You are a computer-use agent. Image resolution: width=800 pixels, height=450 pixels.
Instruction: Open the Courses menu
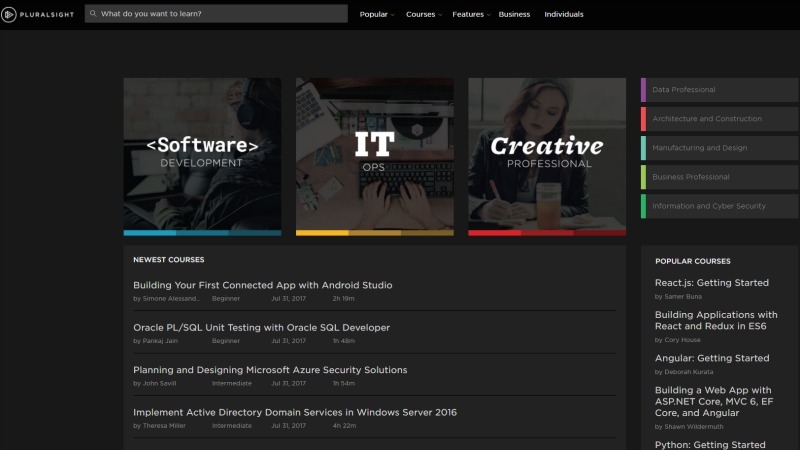tap(420, 14)
